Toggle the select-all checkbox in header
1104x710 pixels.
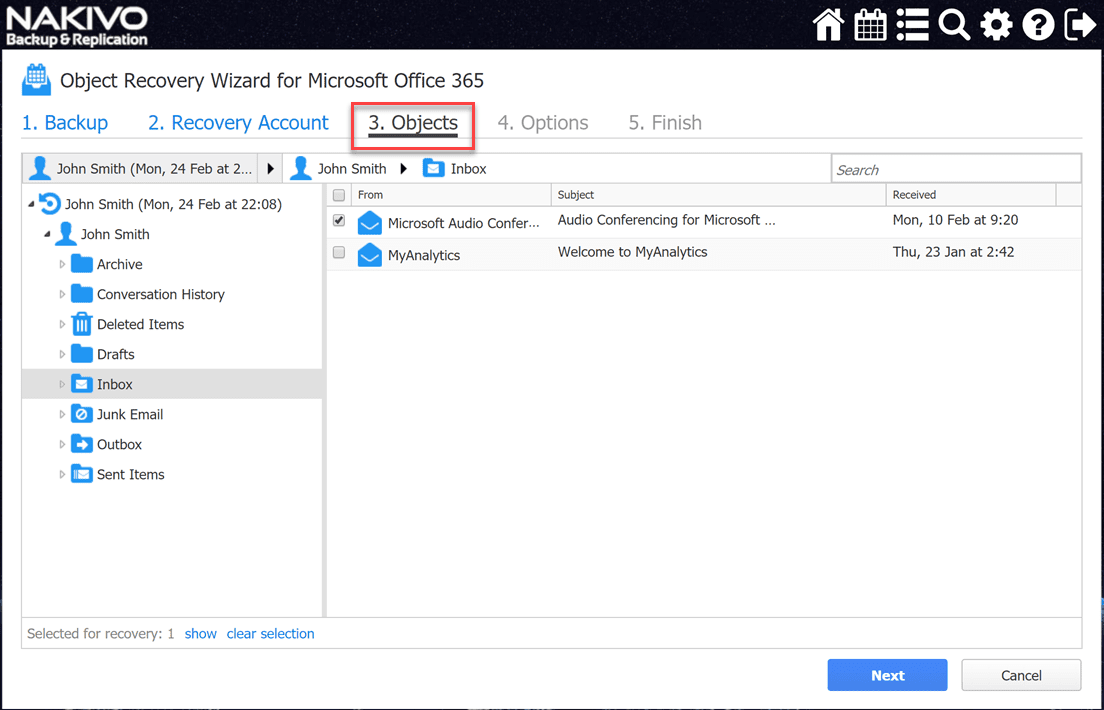pos(339,195)
